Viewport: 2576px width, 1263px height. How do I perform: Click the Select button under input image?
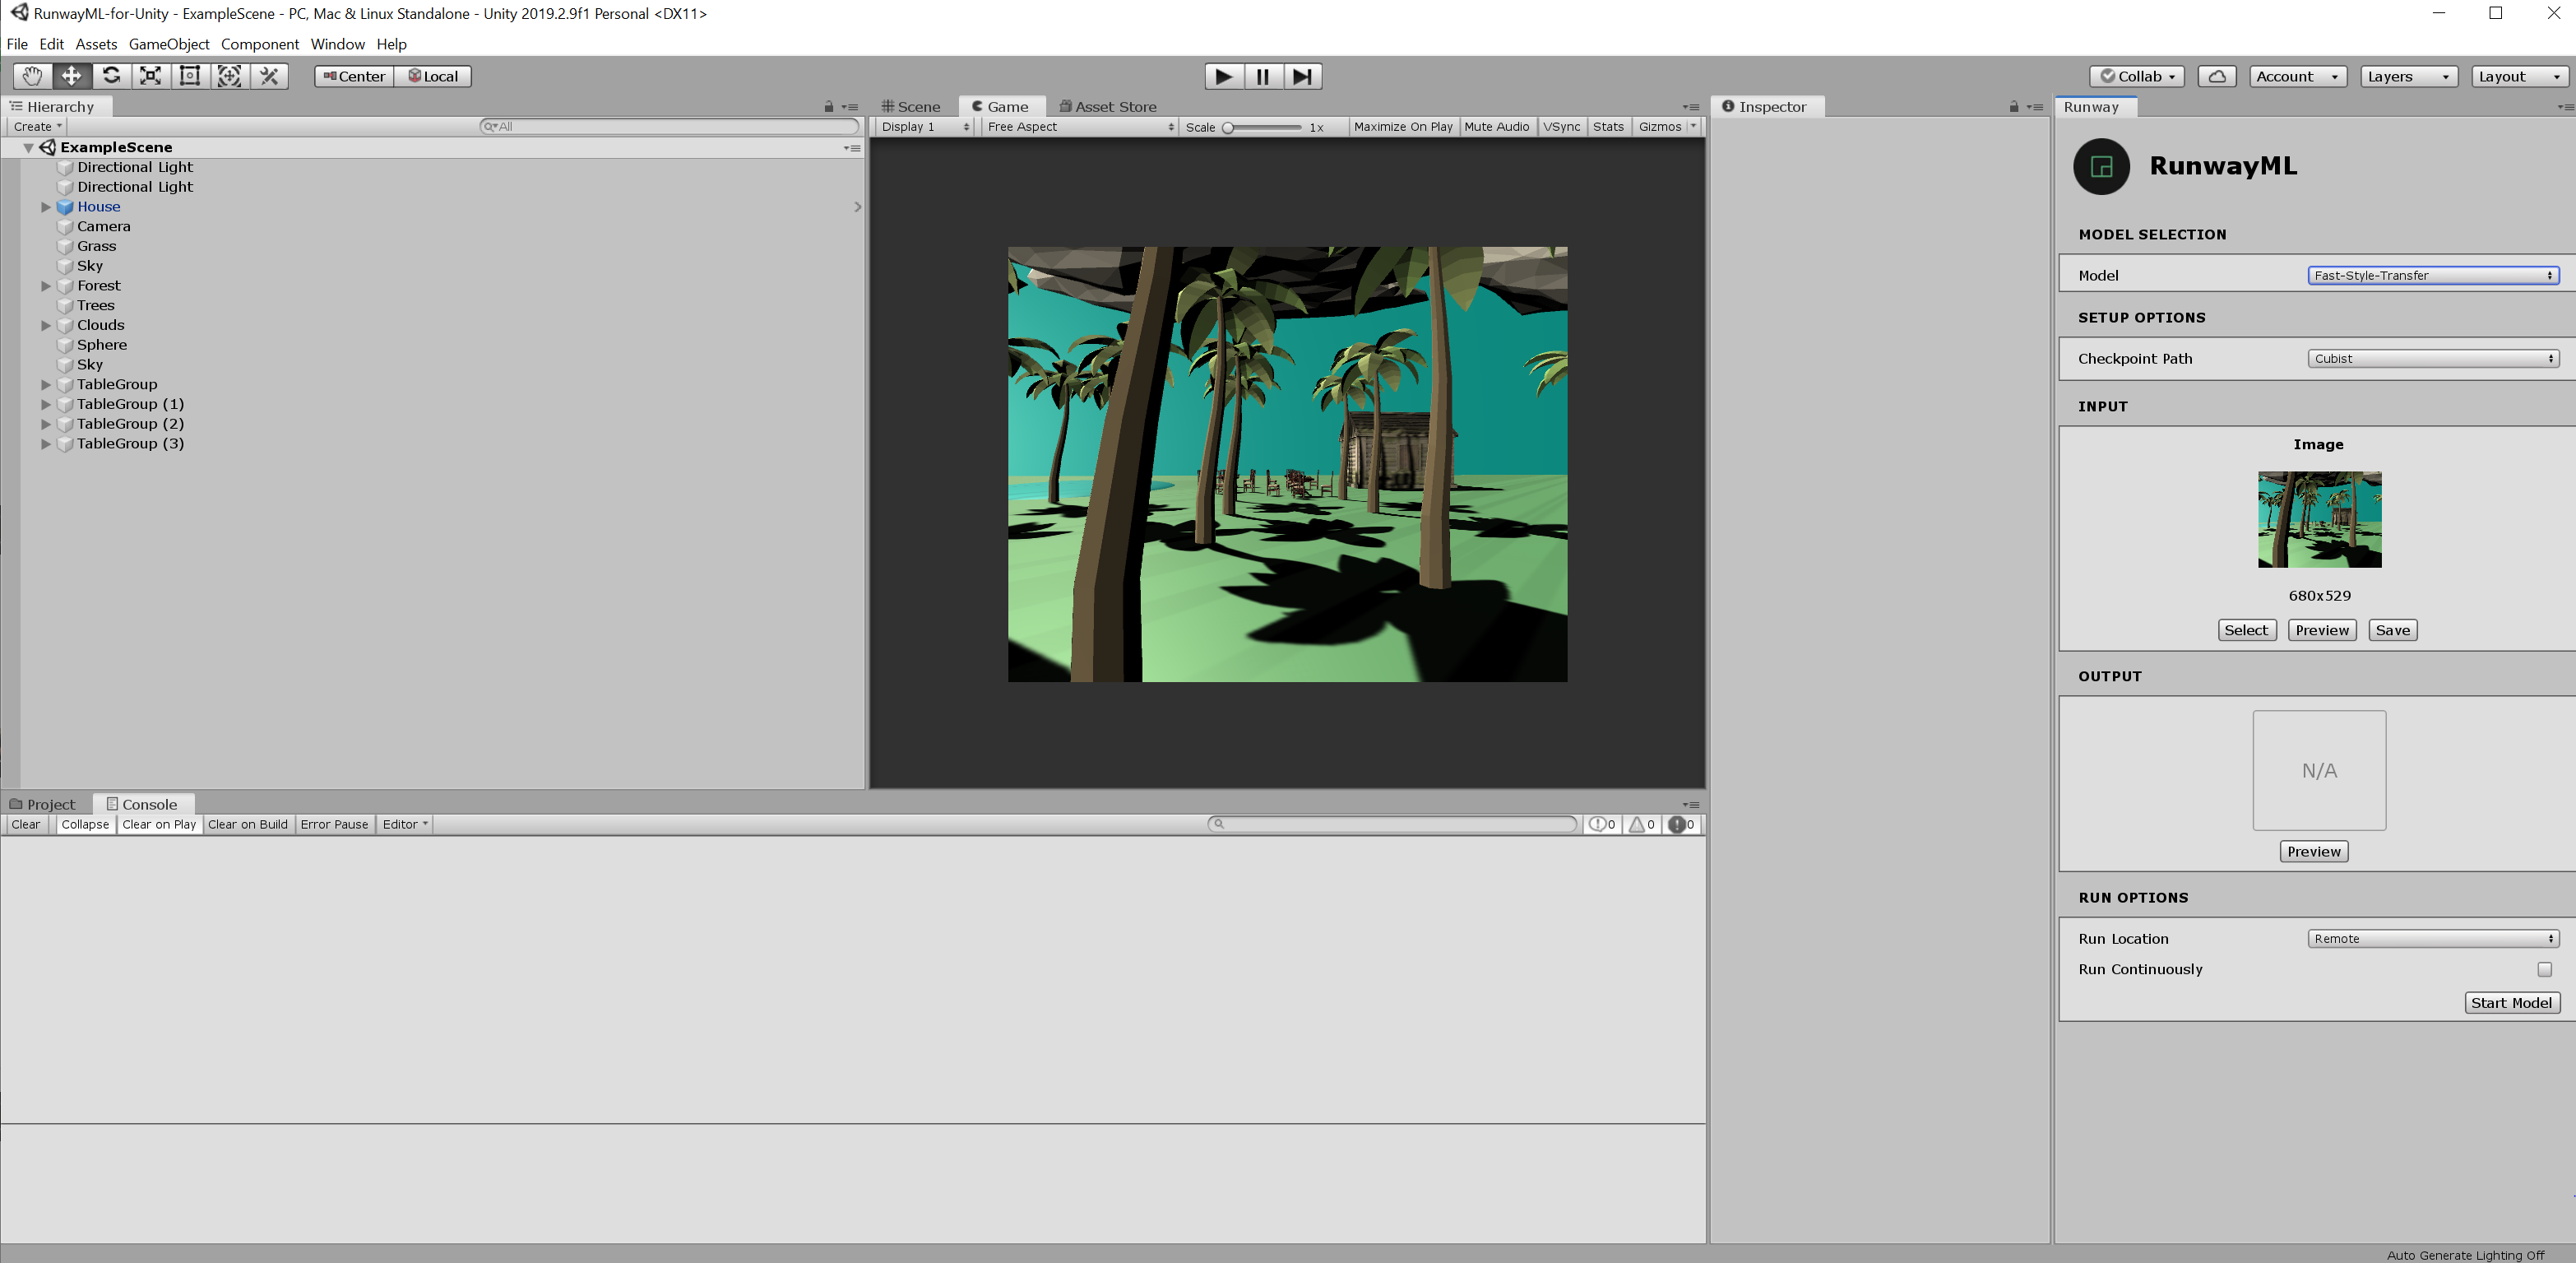point(2245,630)
